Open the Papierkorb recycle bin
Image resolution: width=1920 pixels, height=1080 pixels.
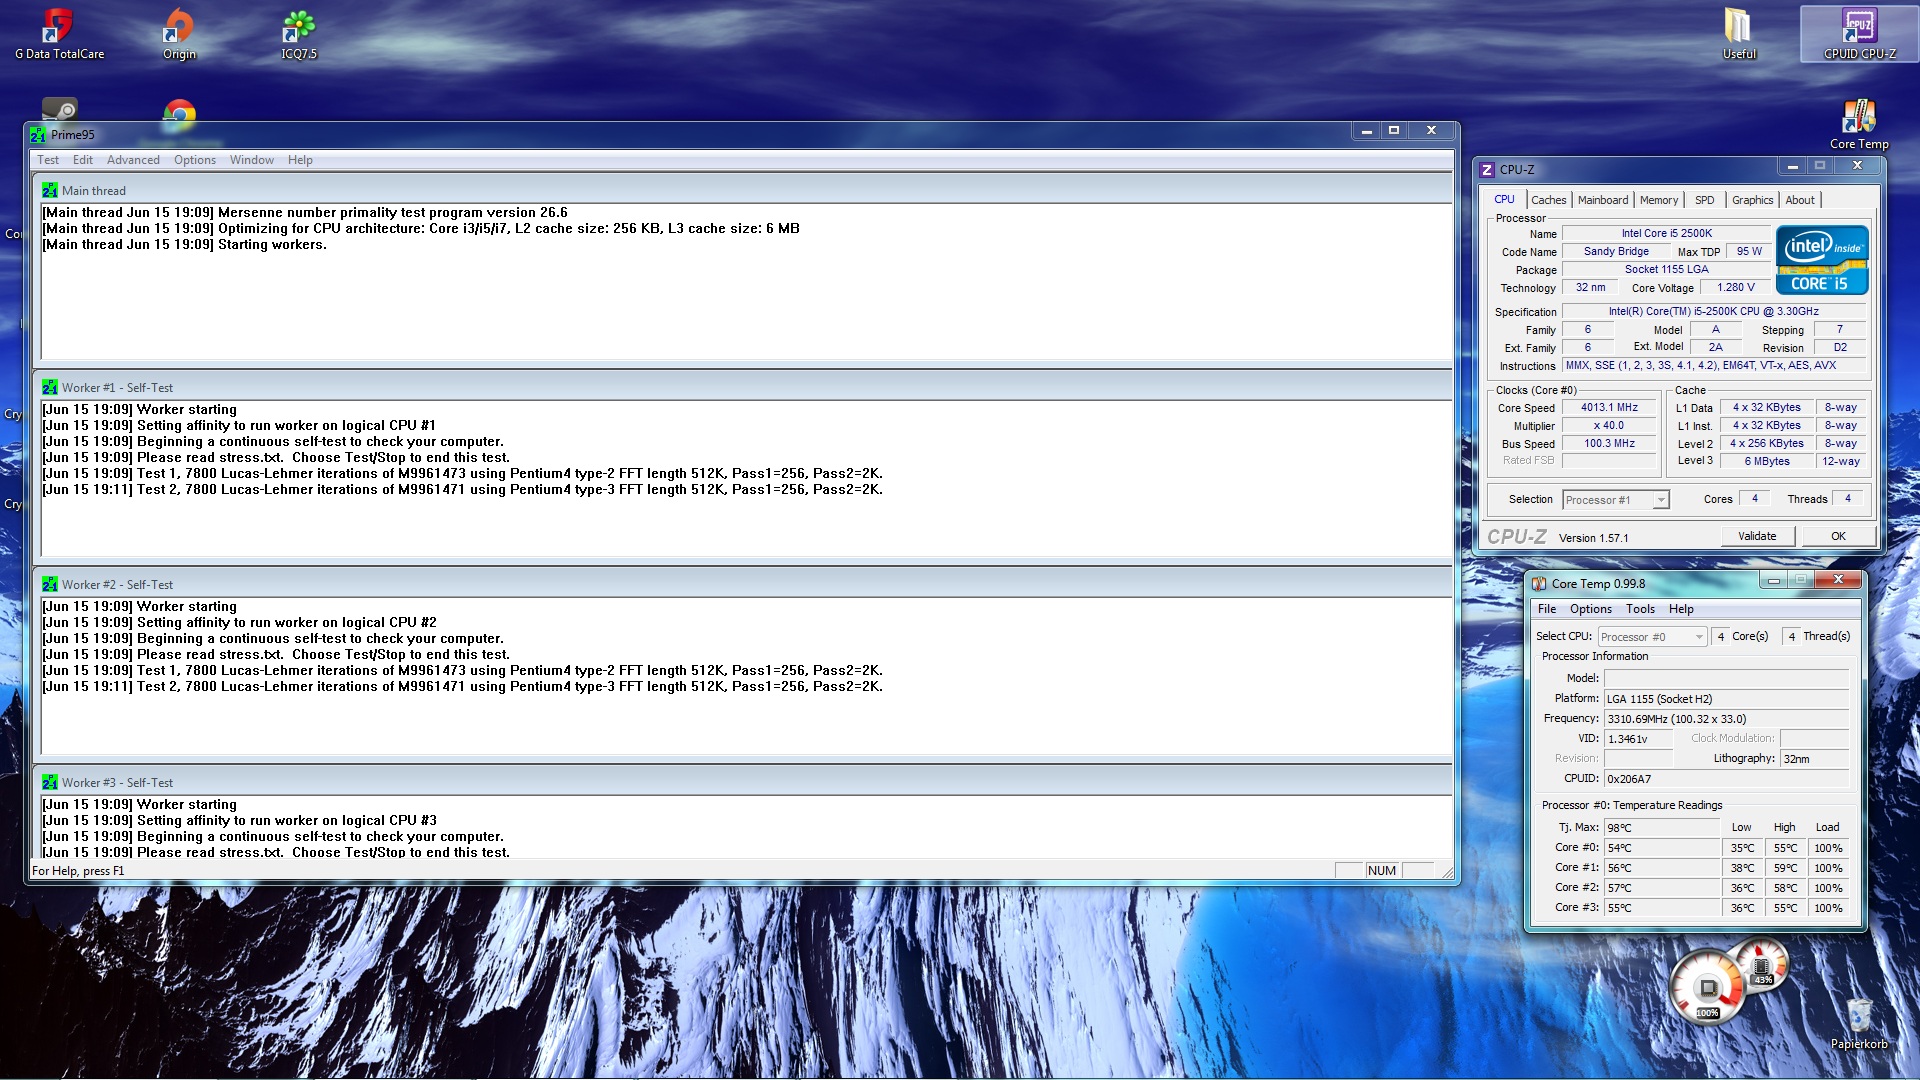tap(1859, 1024)
